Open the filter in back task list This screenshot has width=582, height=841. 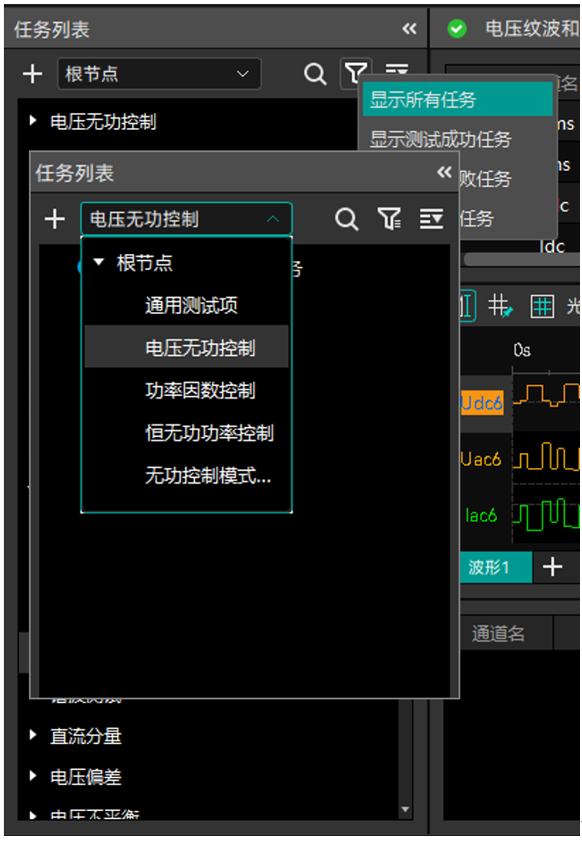pyautogui.click(x=356, y=73)
